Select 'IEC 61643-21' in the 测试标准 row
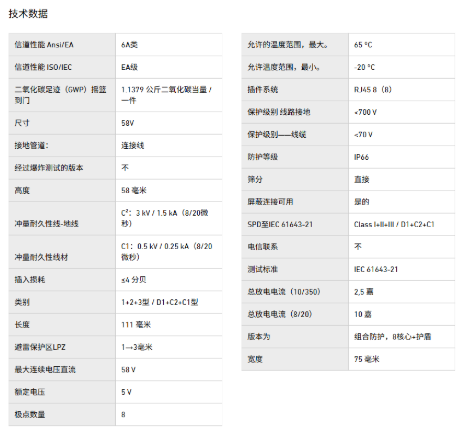466x436 pixels. tap(402, 269)
